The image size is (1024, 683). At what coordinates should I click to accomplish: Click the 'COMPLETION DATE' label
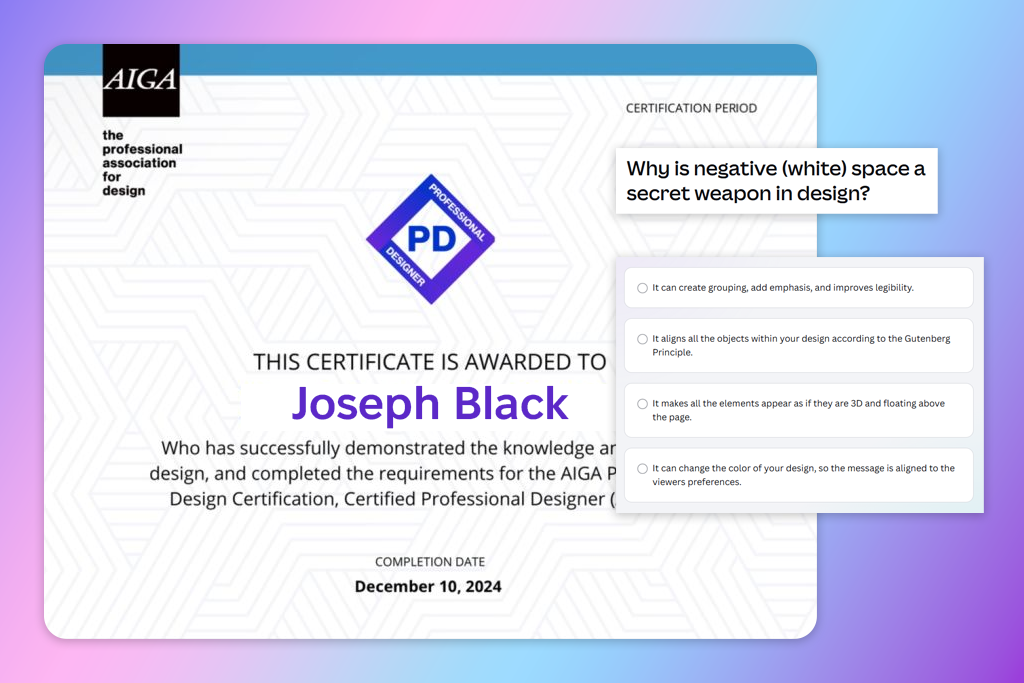(430, 562)
